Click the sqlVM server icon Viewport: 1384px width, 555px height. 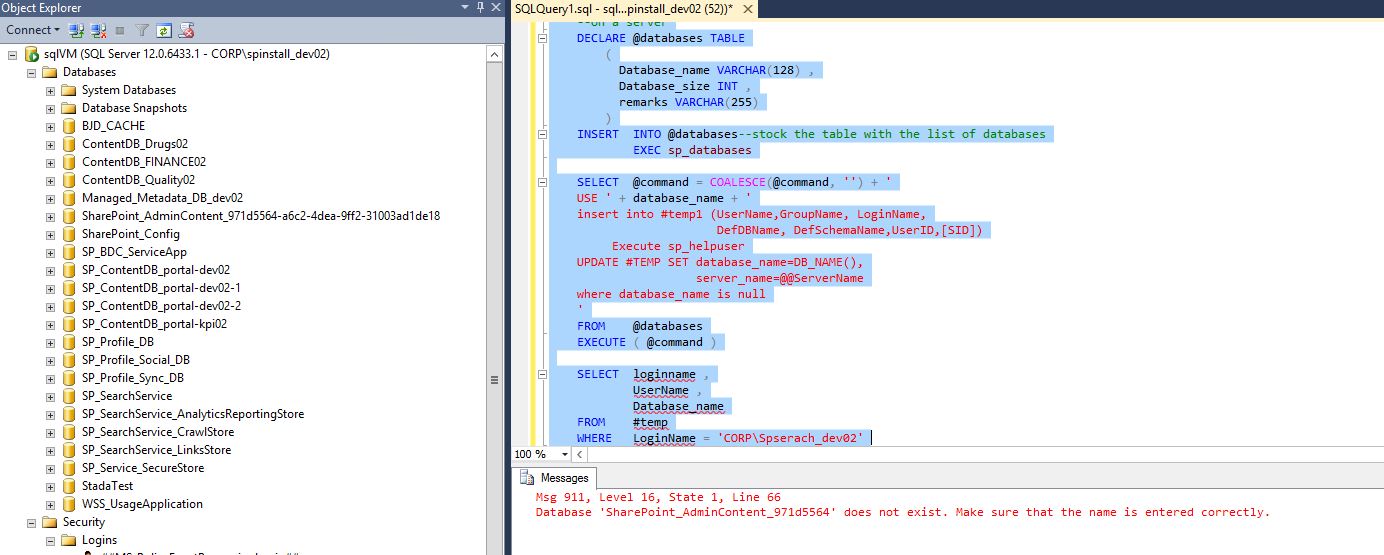pos(31,54)
